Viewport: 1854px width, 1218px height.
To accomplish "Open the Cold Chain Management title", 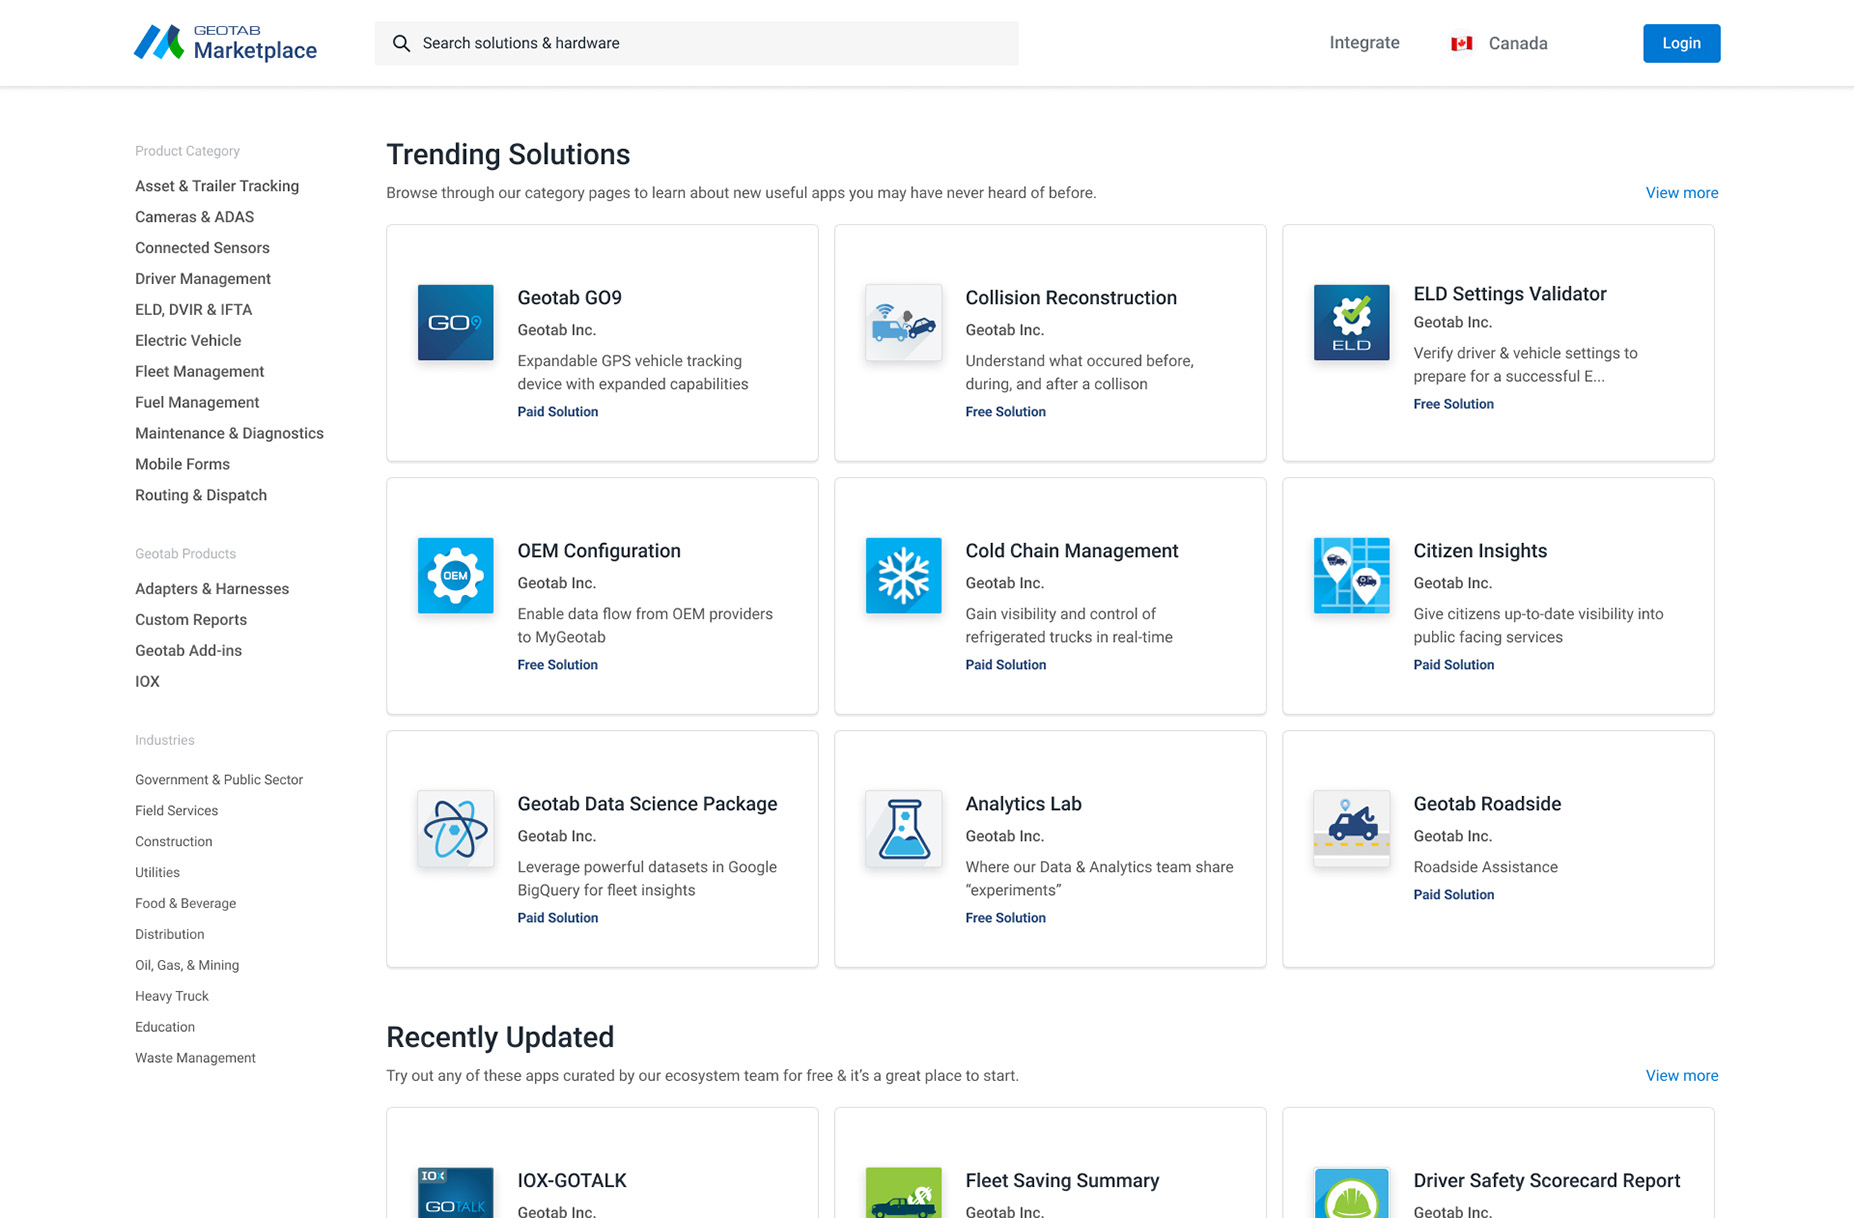I will coord(1072,551).
